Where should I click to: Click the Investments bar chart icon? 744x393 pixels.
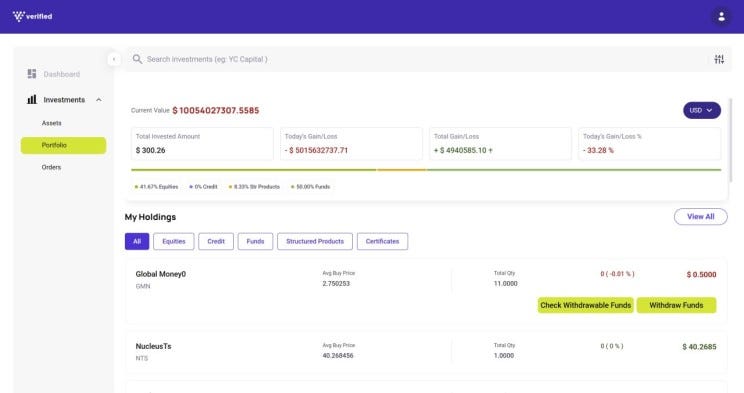click(x=32, y=100)
